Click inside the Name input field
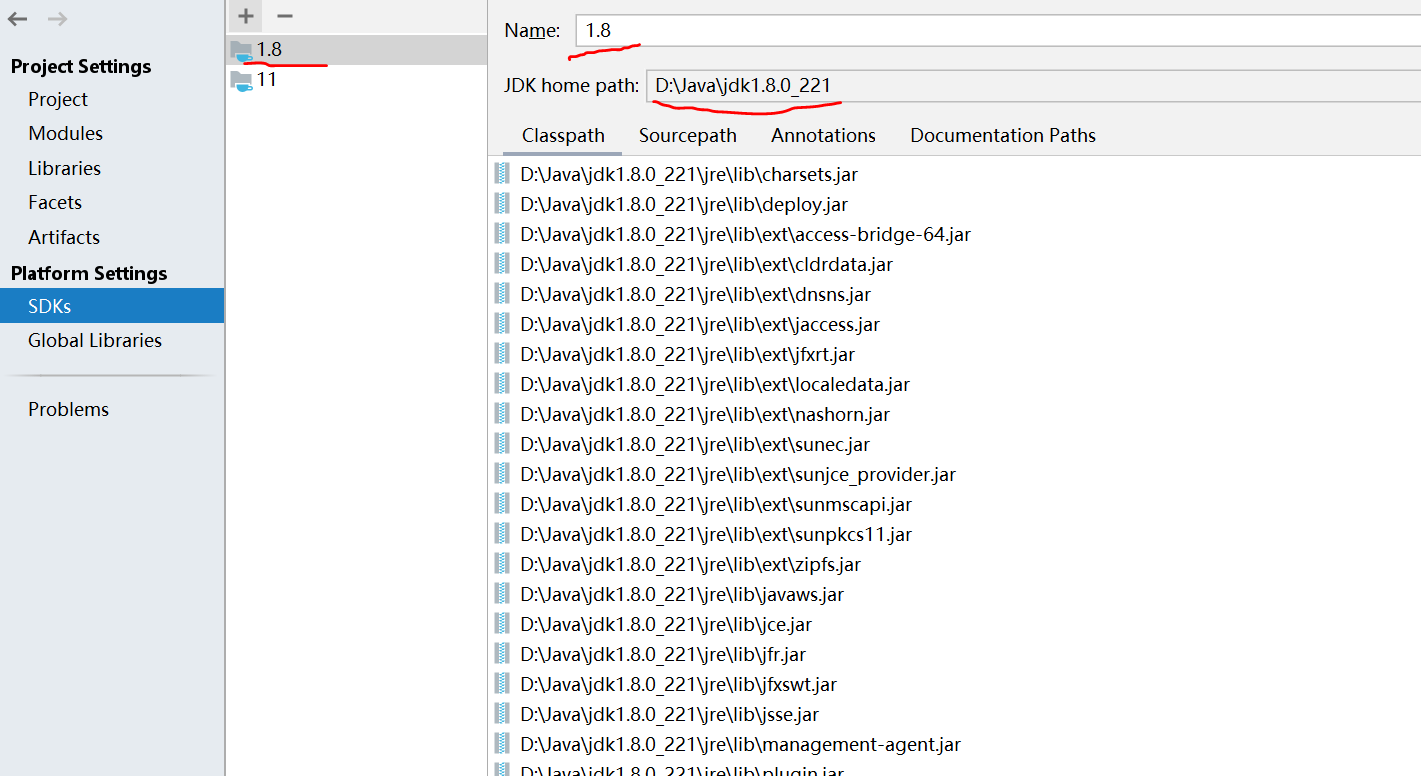The width and height of the screenshot is (1421, 776). 800,30
